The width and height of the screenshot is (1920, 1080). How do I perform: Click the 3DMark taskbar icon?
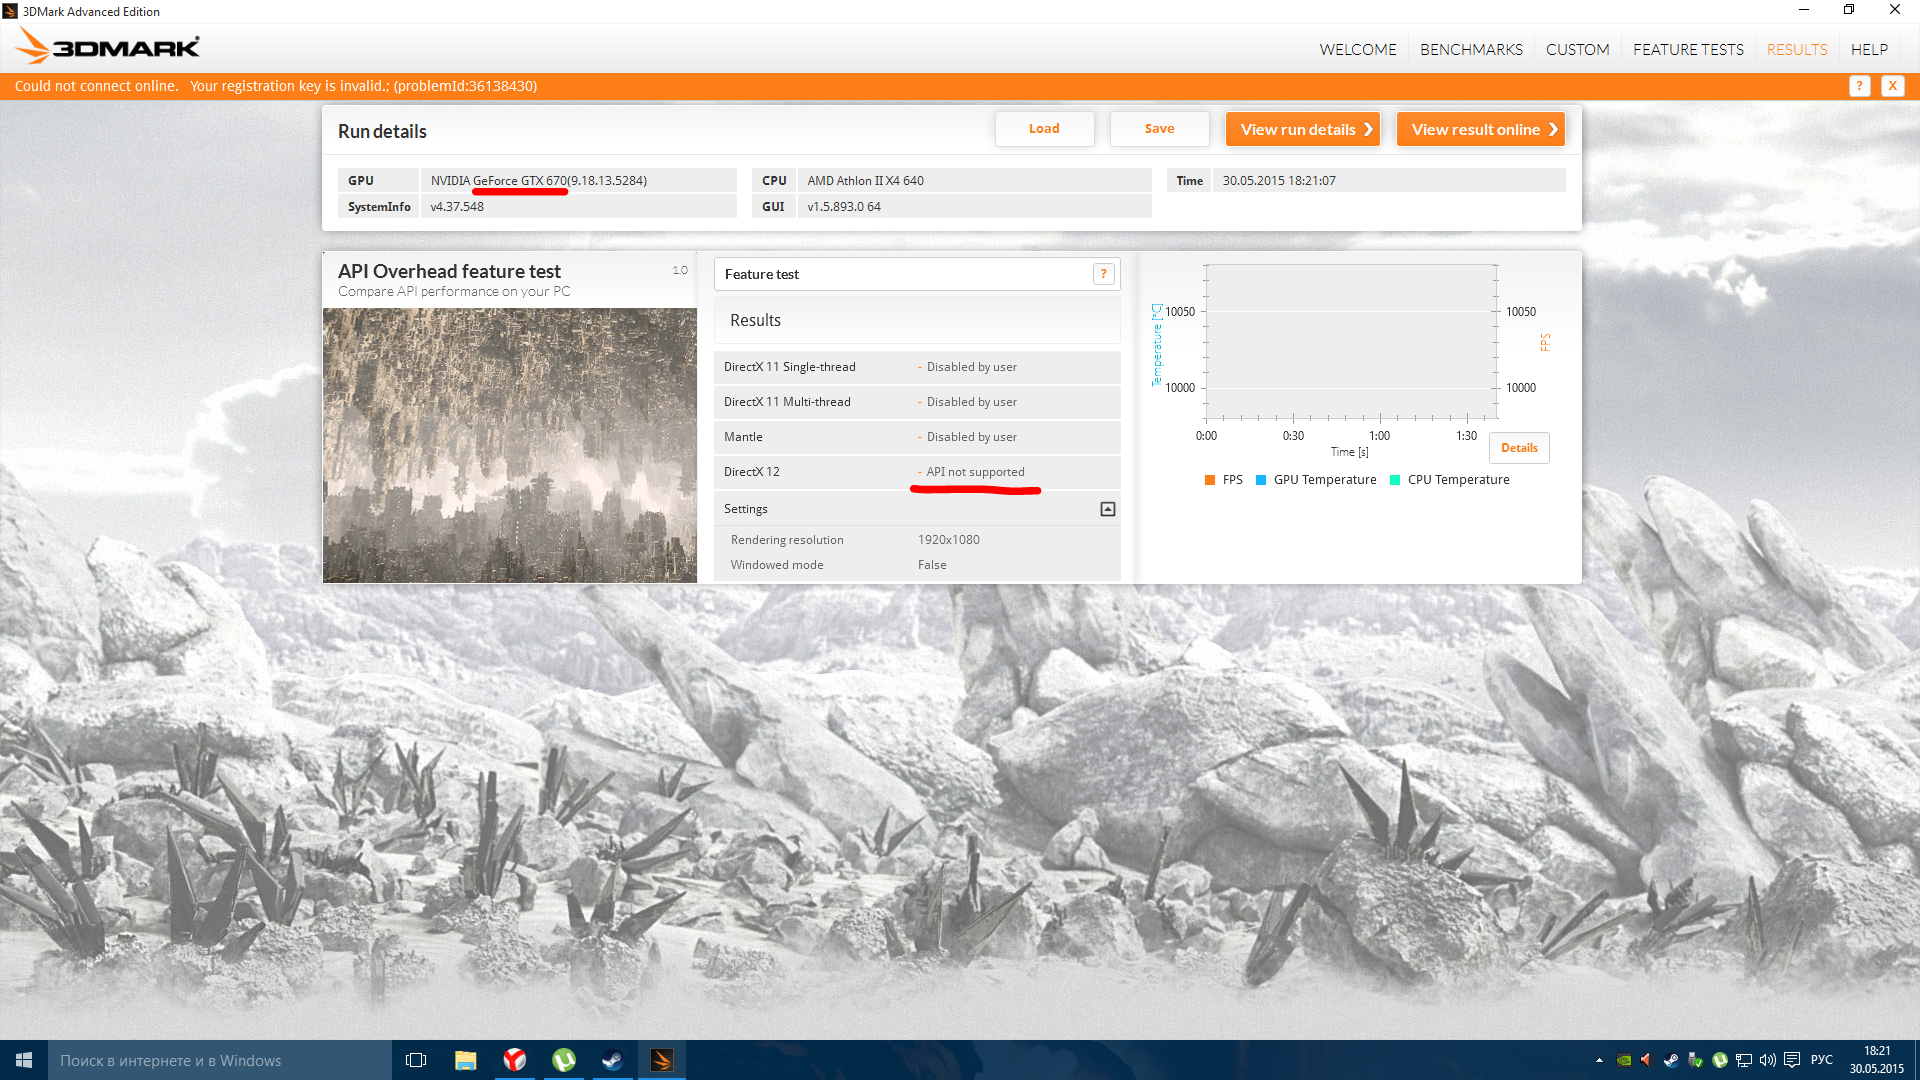[661, 1060]
